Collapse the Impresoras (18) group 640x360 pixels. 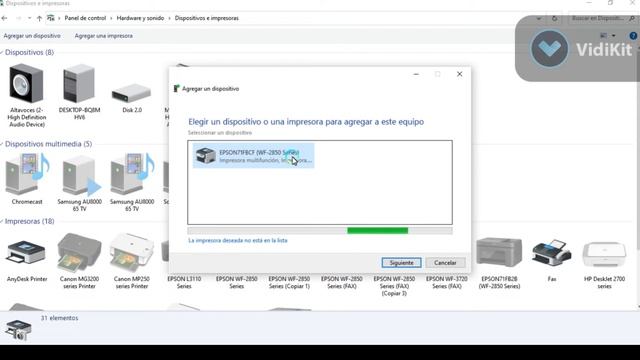(2, 221)
